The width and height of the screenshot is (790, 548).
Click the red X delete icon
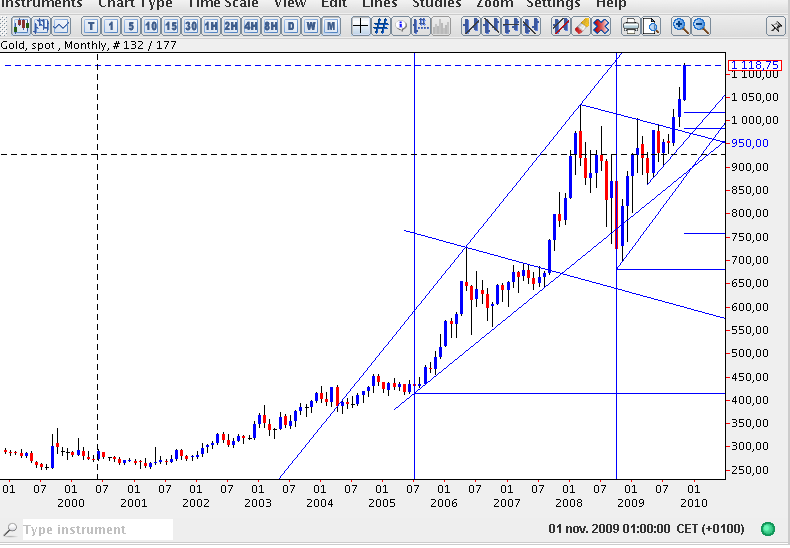[601, 26]
